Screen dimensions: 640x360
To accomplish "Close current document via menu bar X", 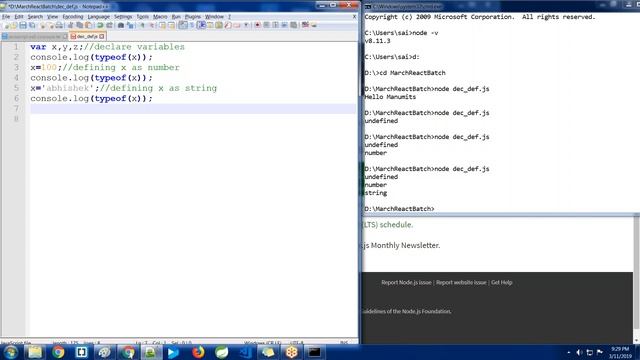I will click(x=354, y=17).
